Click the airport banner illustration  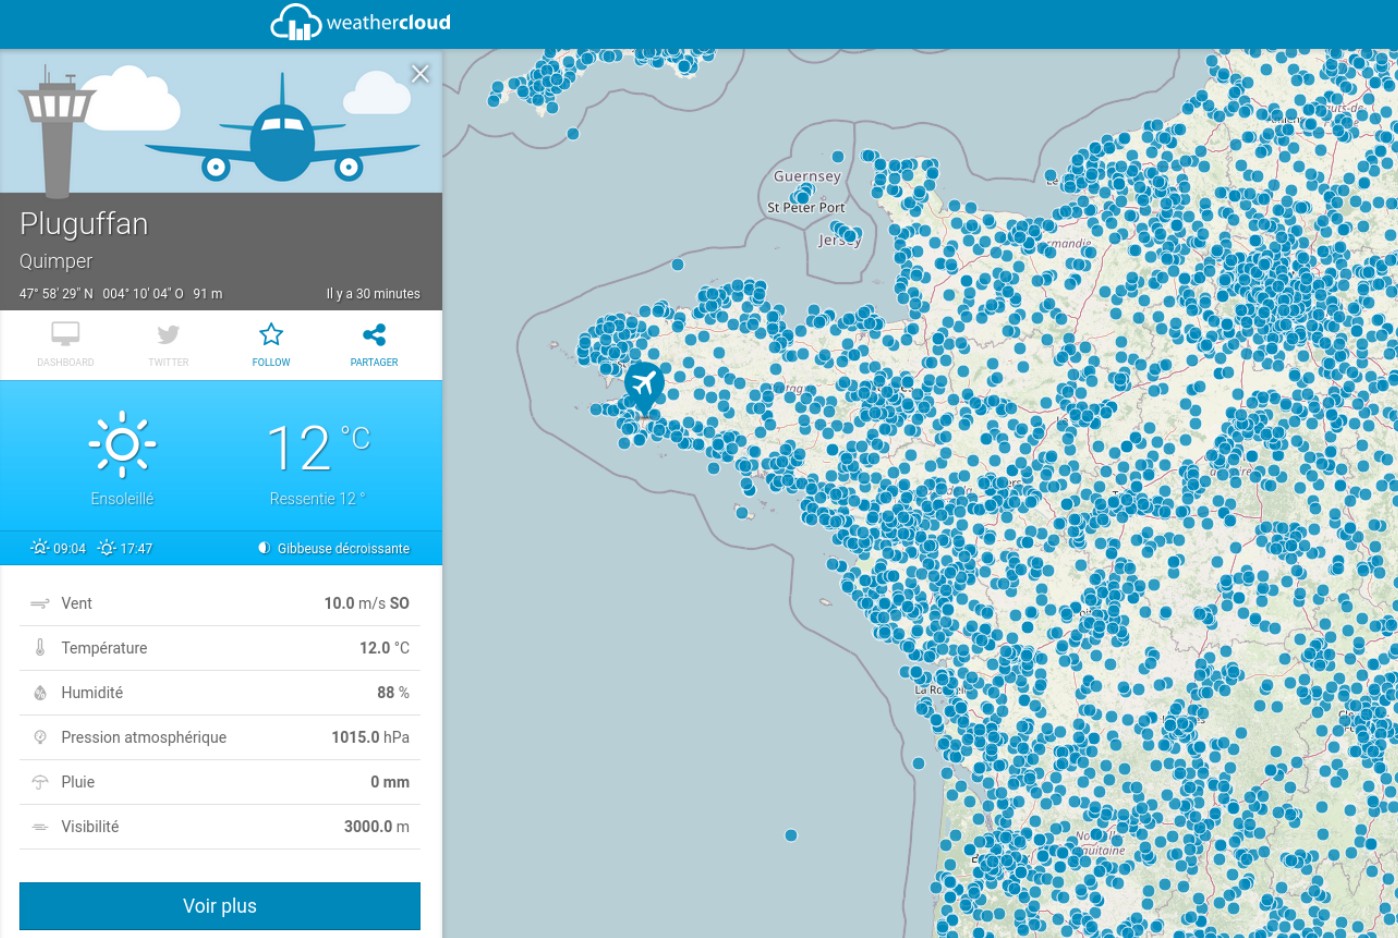[221, 121]
